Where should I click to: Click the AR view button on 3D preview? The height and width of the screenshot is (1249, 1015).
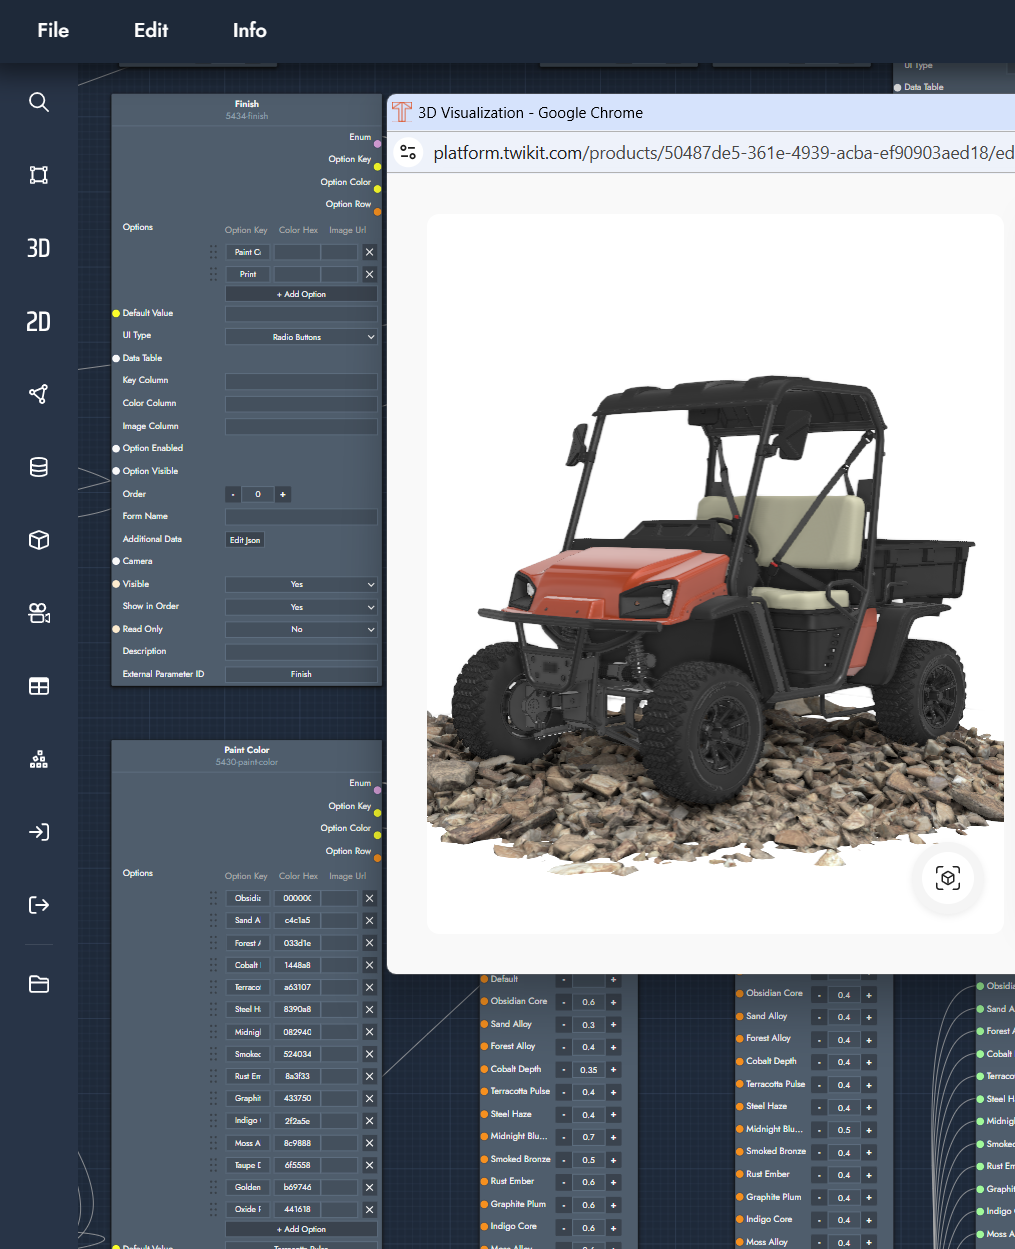[x=947, y=878]
